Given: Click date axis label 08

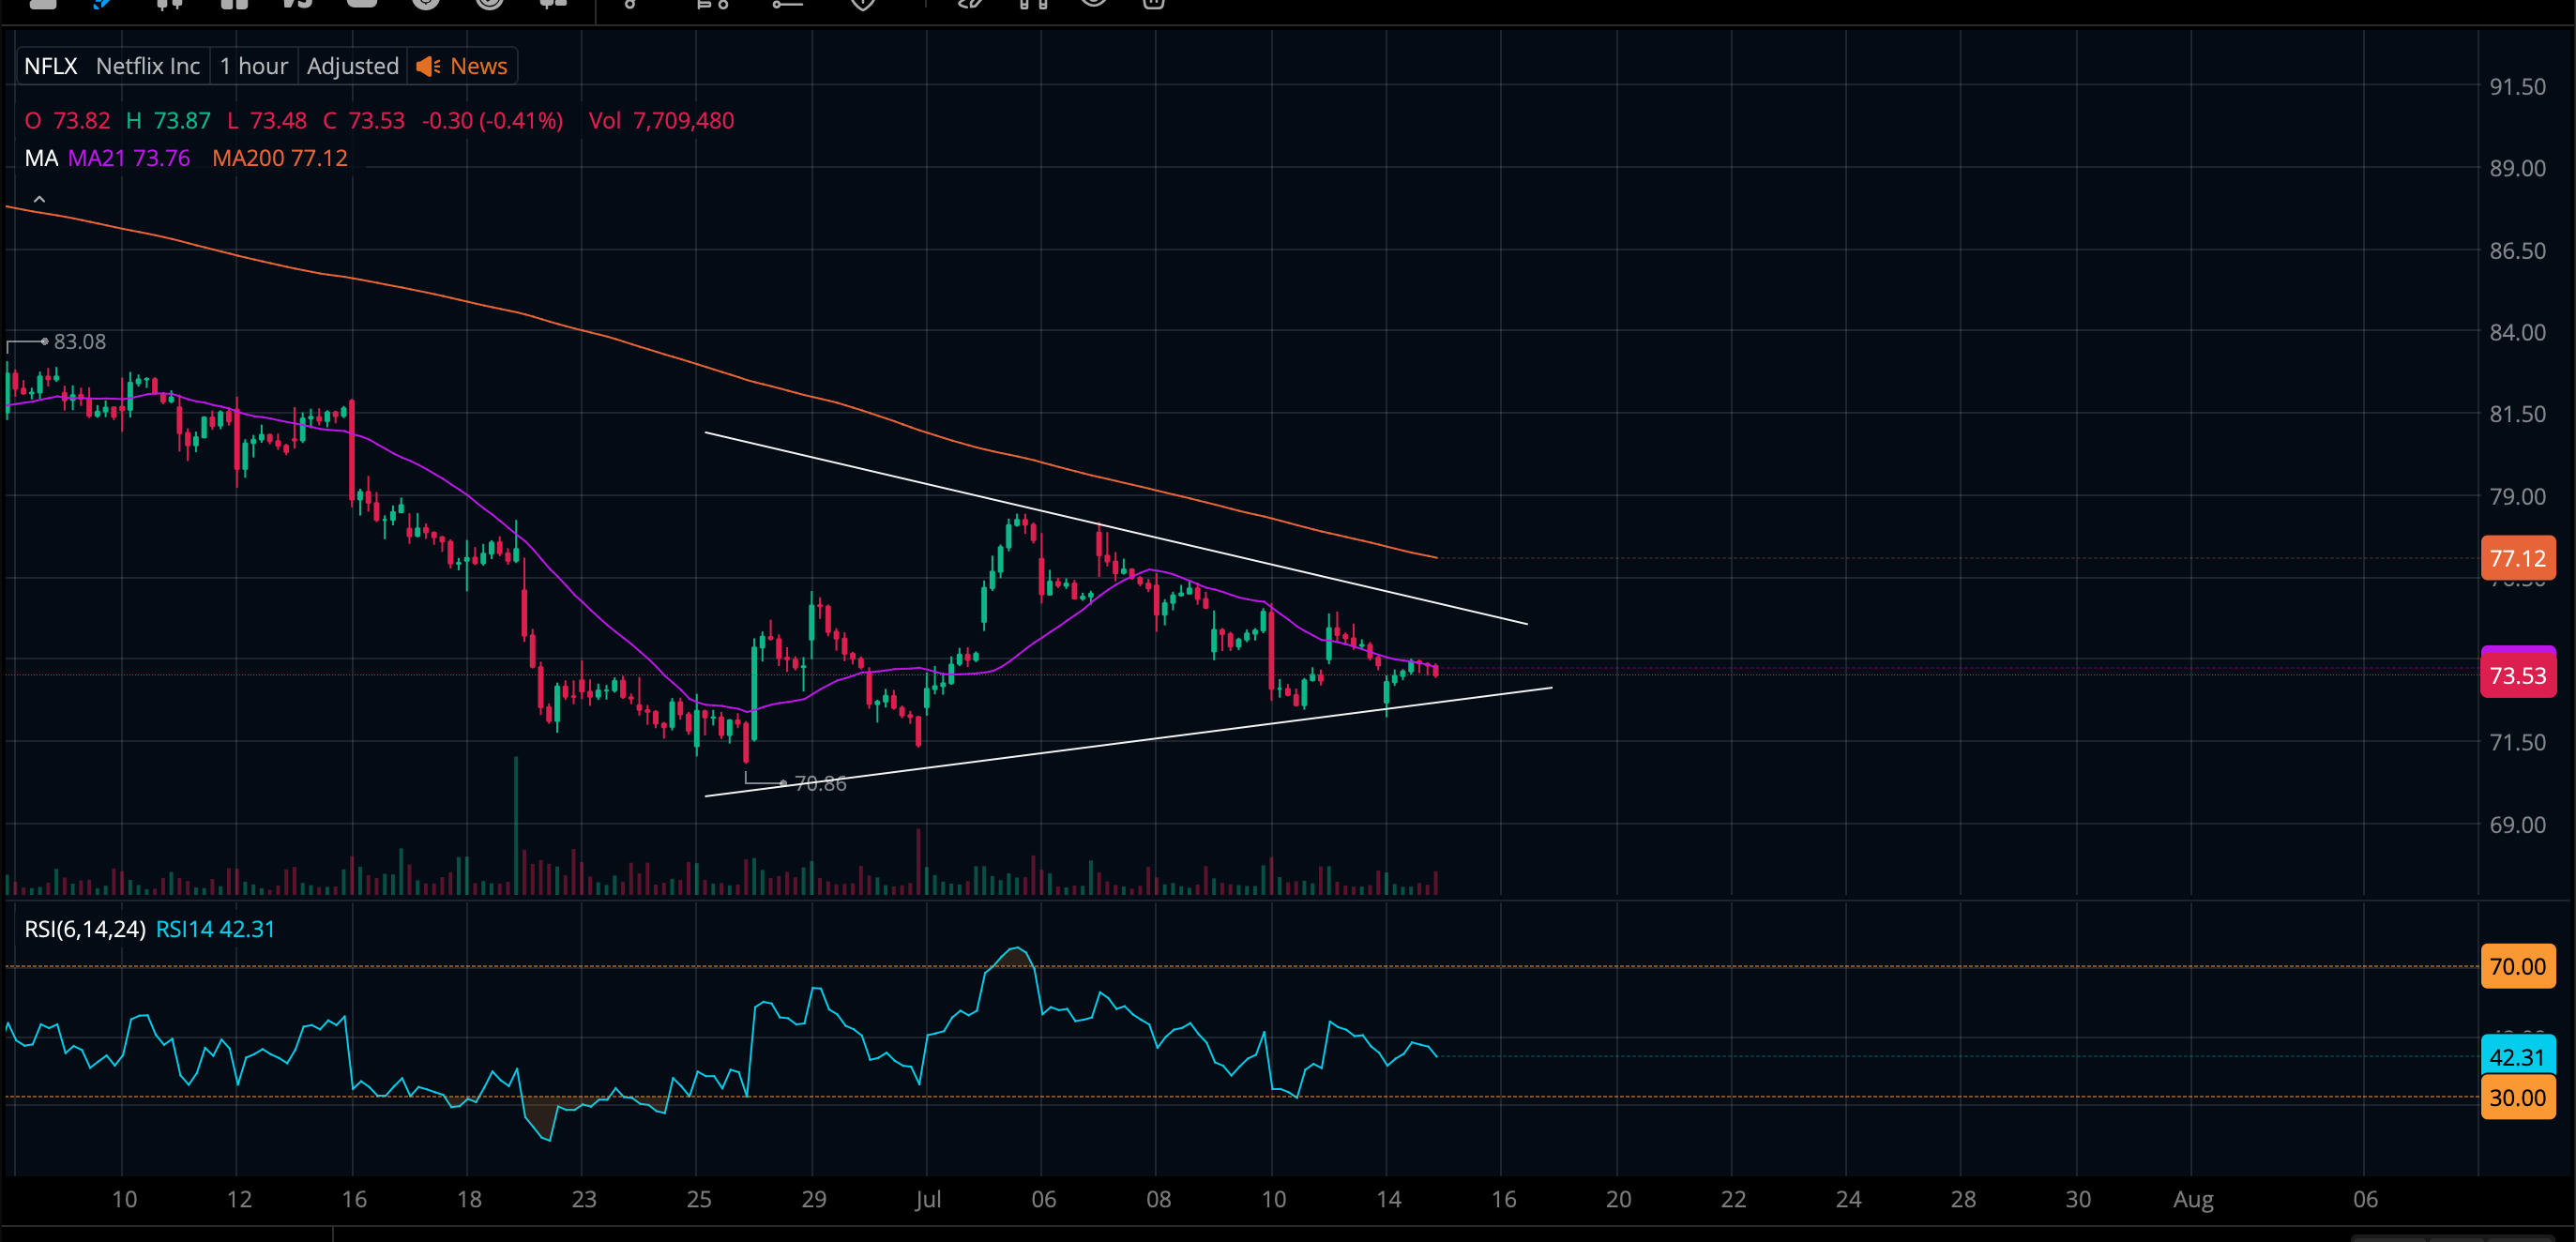Looking at the screenshot, I should point(1159,1199).
